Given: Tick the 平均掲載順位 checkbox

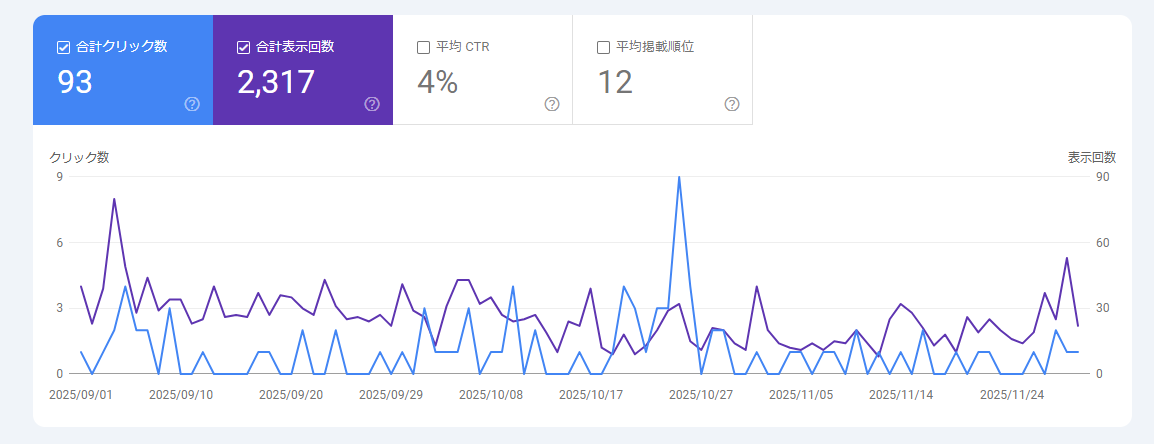Looking at the screenshot, I should pos(603,47).
